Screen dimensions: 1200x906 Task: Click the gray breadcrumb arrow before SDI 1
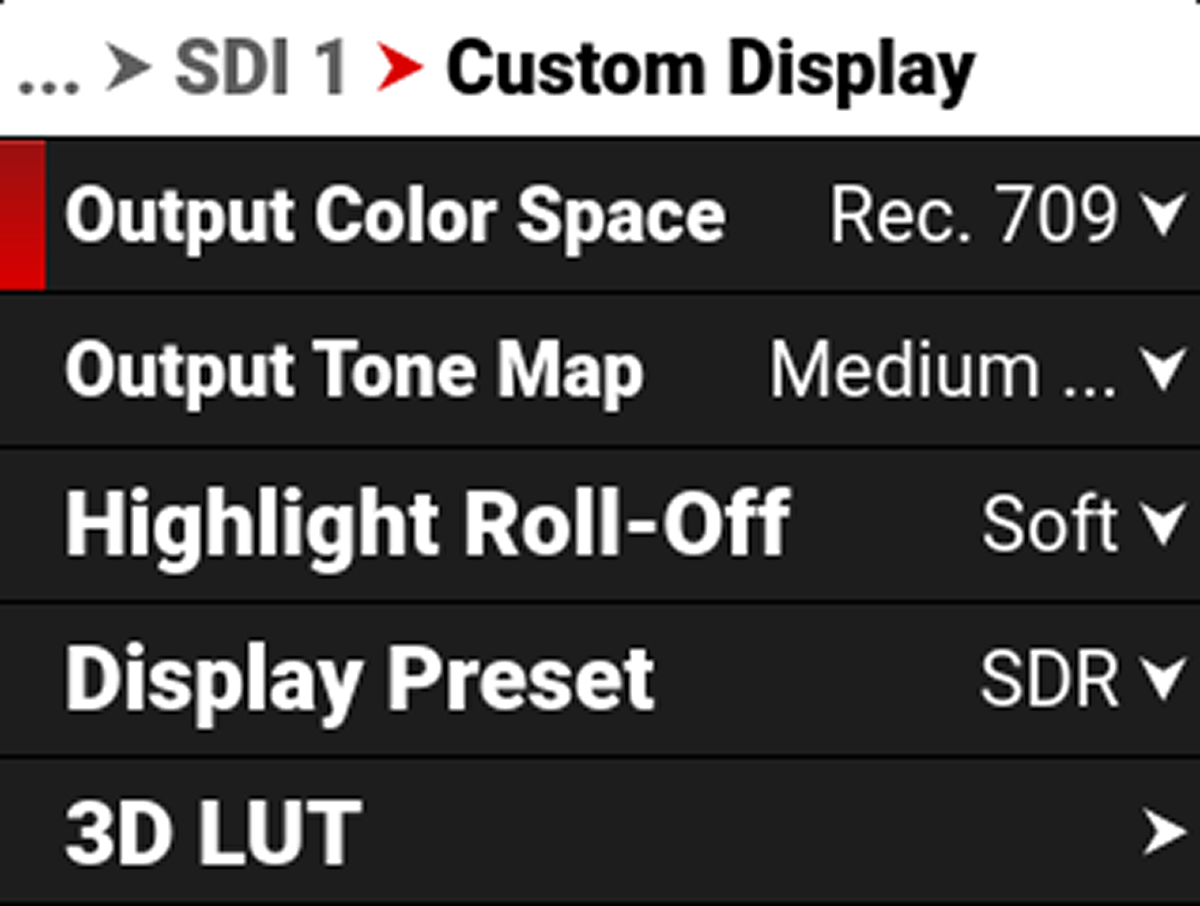(x=128, y=70)
